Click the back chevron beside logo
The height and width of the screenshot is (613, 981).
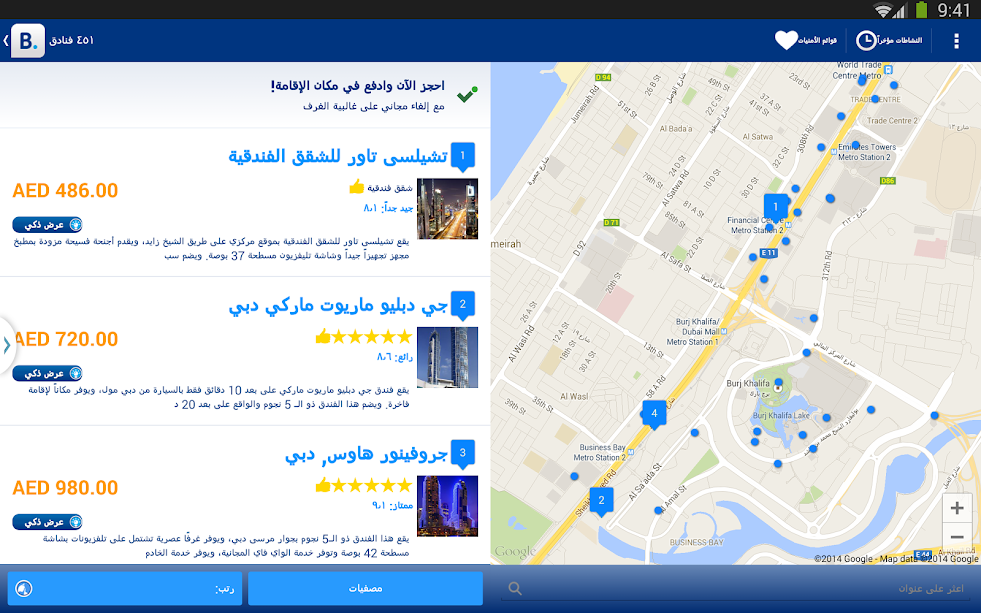(6, 41)
